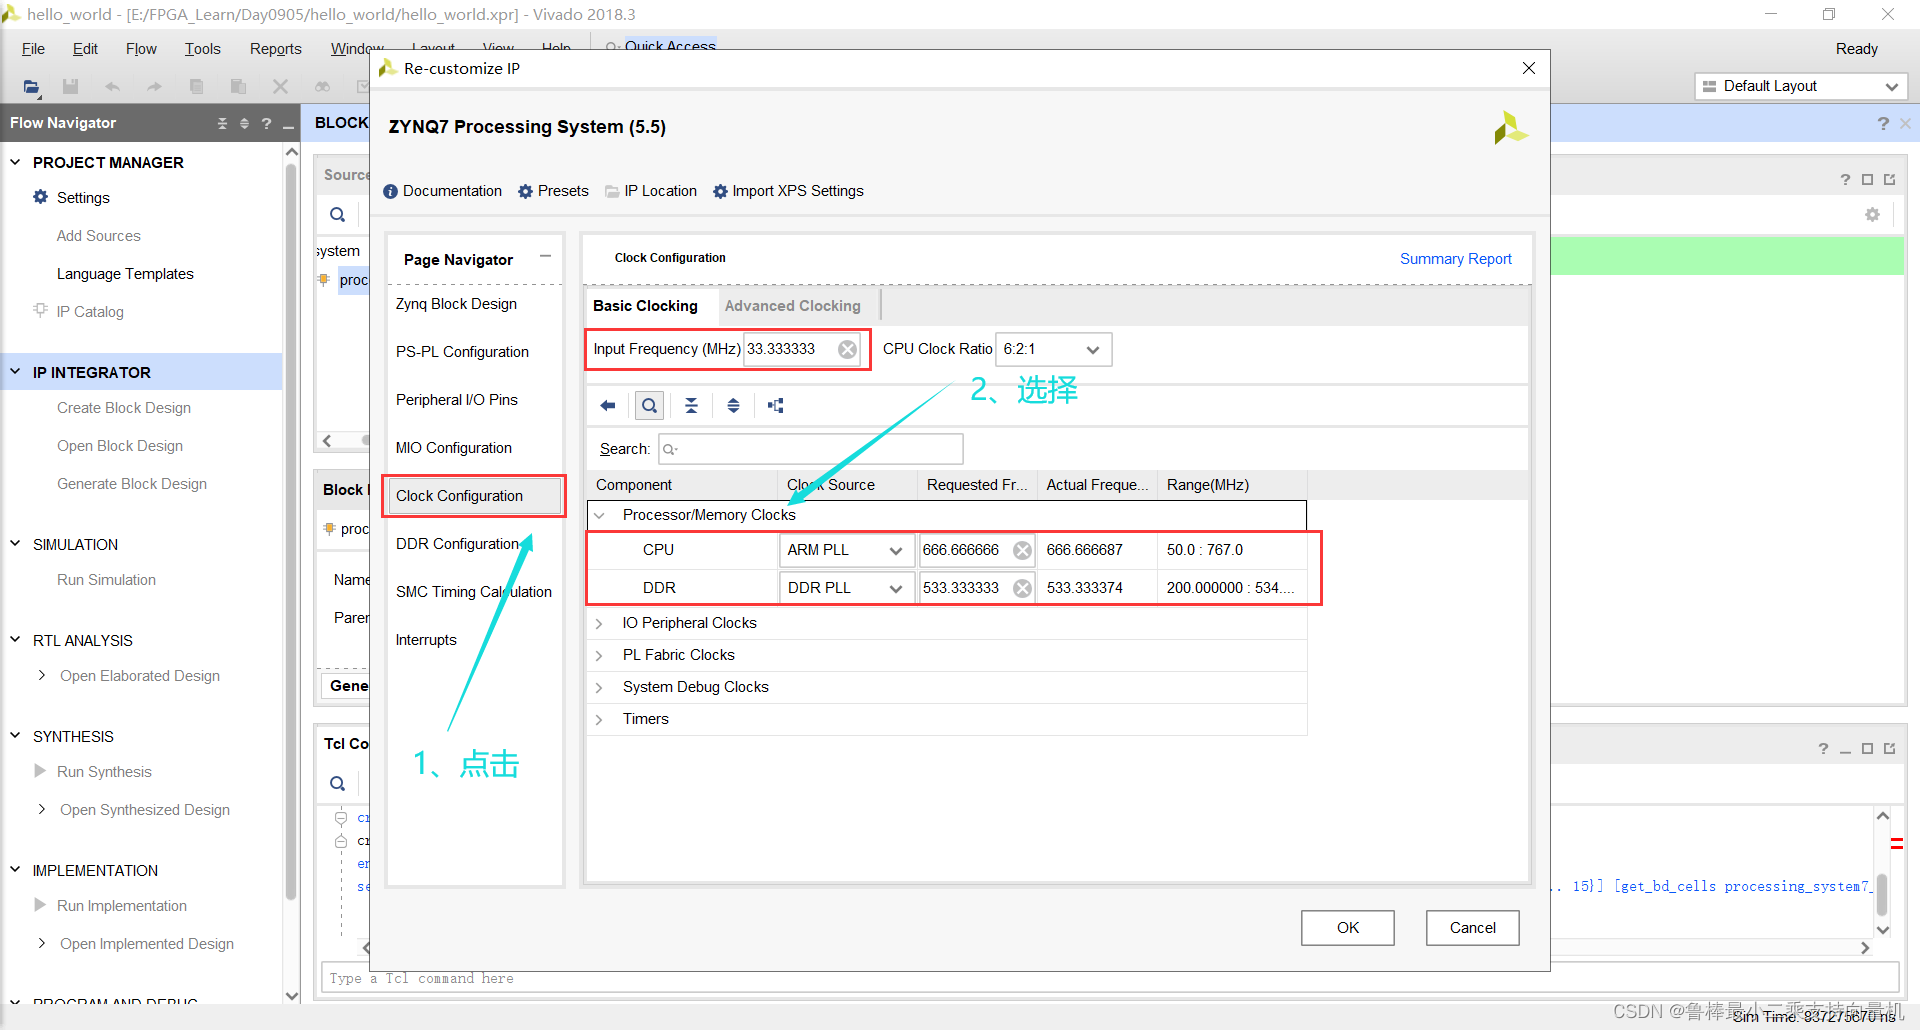The height and width of the screenshot is (1030, 1920).
Task: Collapse Processor/Memory Clocks group
Action: click(600, 516)
